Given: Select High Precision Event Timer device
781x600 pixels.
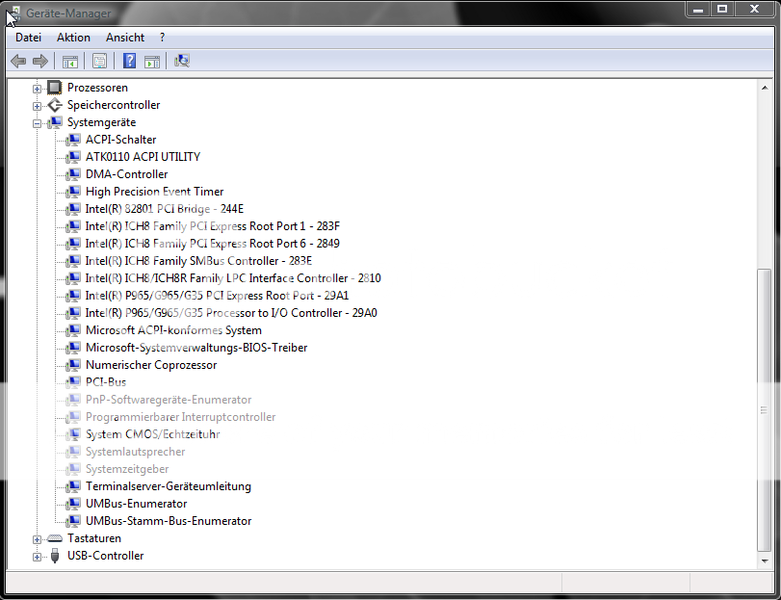Looking at the screenshot, I should (154, 192).
